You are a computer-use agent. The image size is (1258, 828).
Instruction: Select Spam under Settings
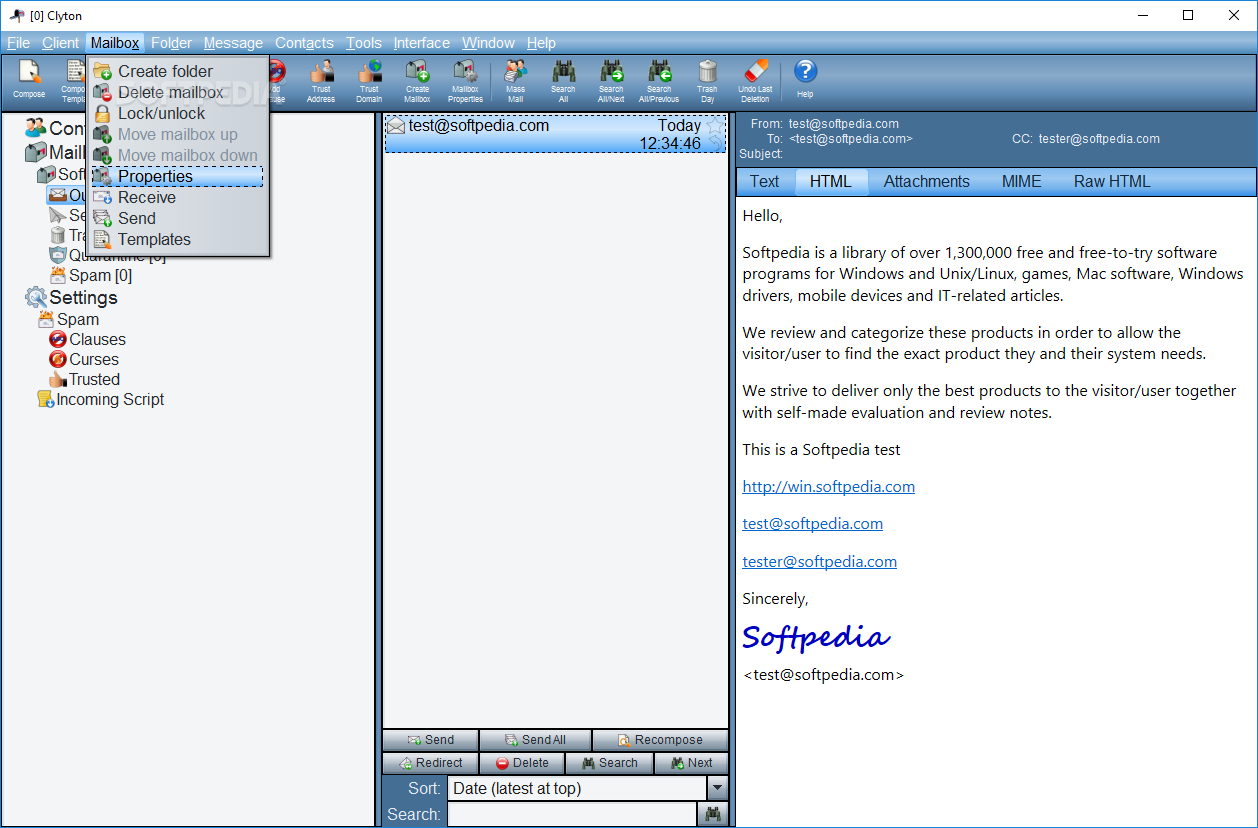(x=68, y=320)
